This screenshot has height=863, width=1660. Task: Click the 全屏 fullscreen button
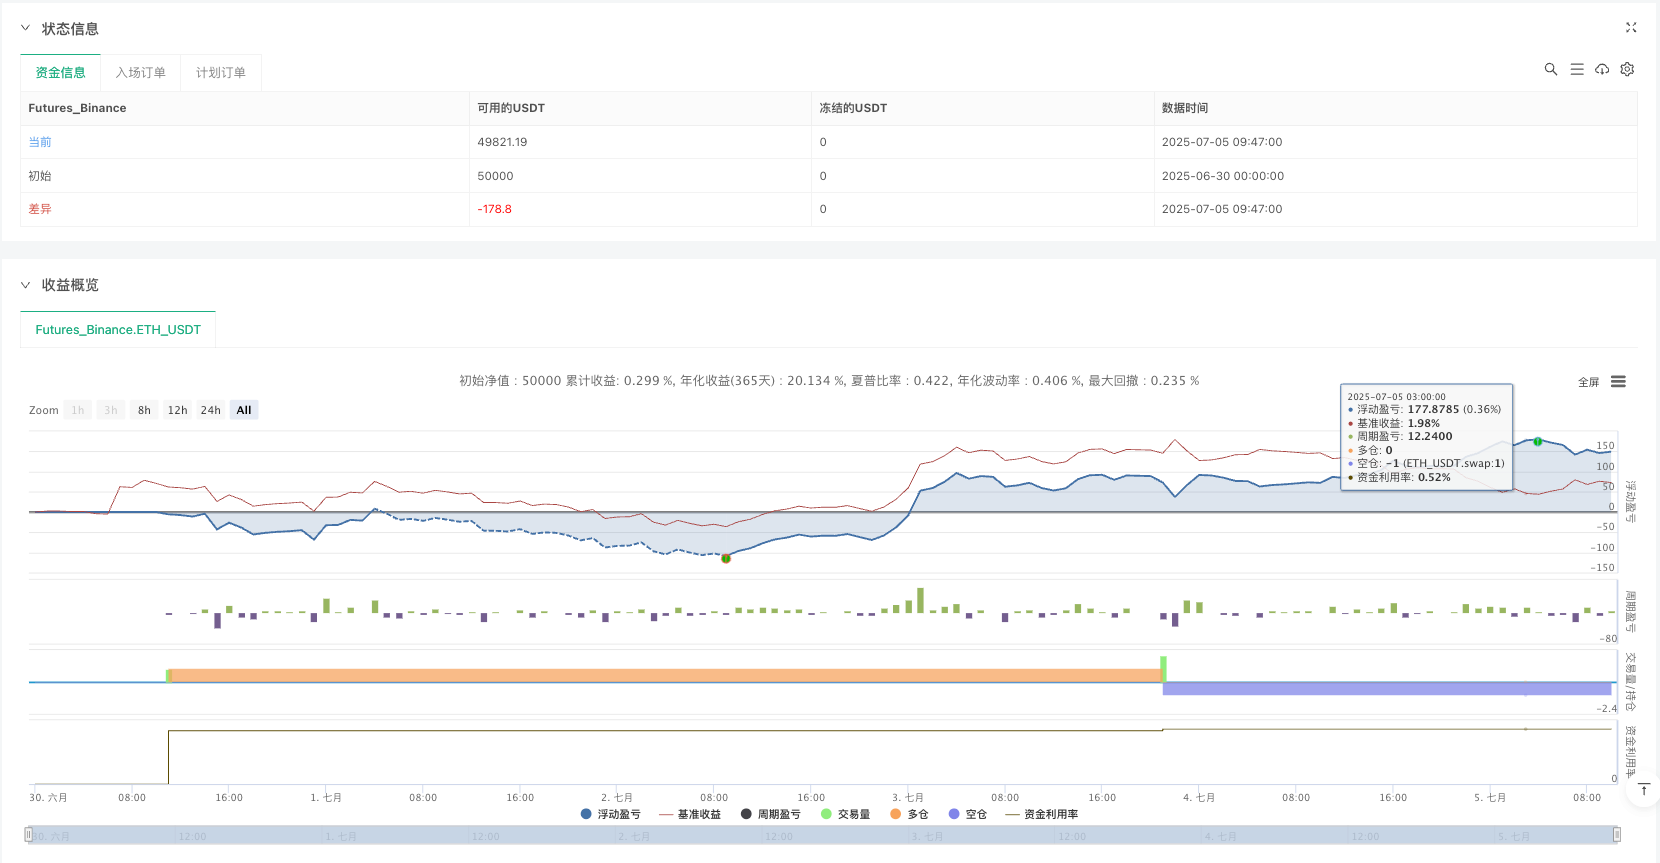1588,382
